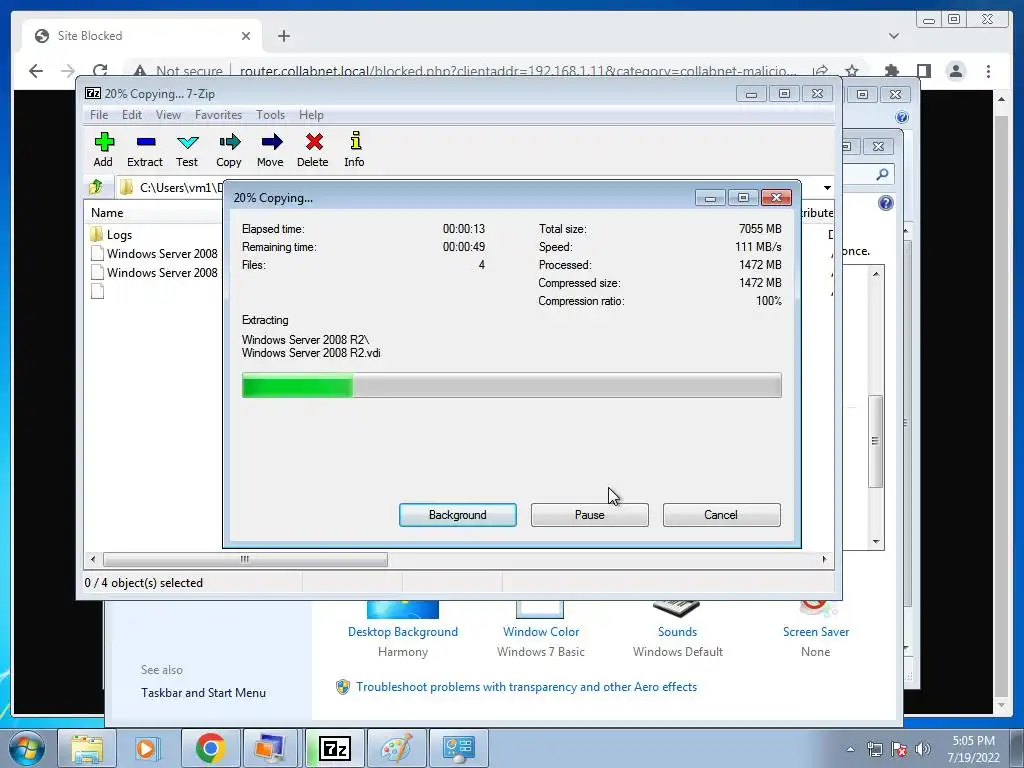Open the File menu in 7-Zip
Viewport: 1024px width, 768px height.
click(x=99, y=115)
